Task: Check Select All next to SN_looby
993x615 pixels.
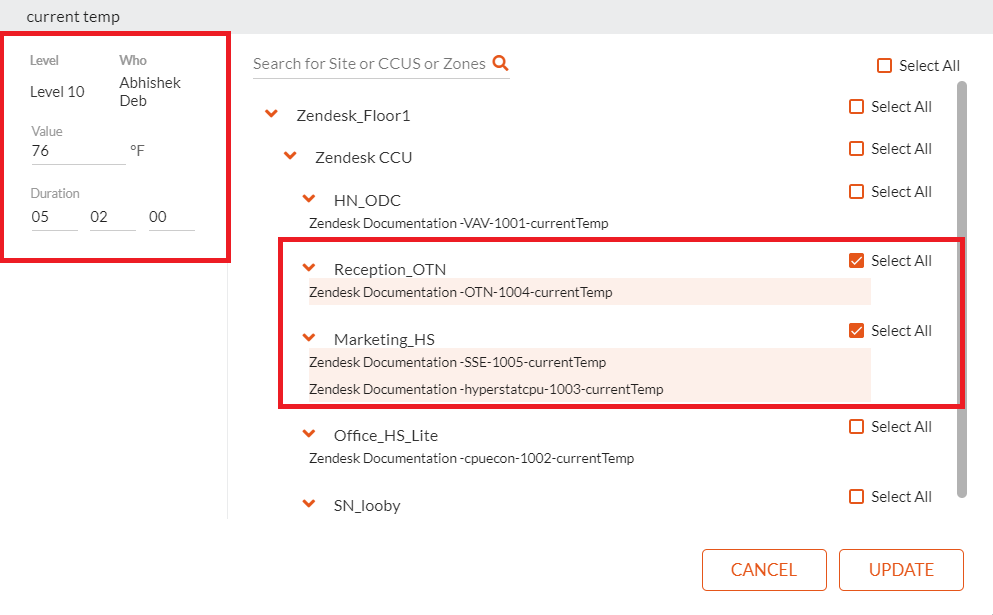Action: (x=856, y=496)
